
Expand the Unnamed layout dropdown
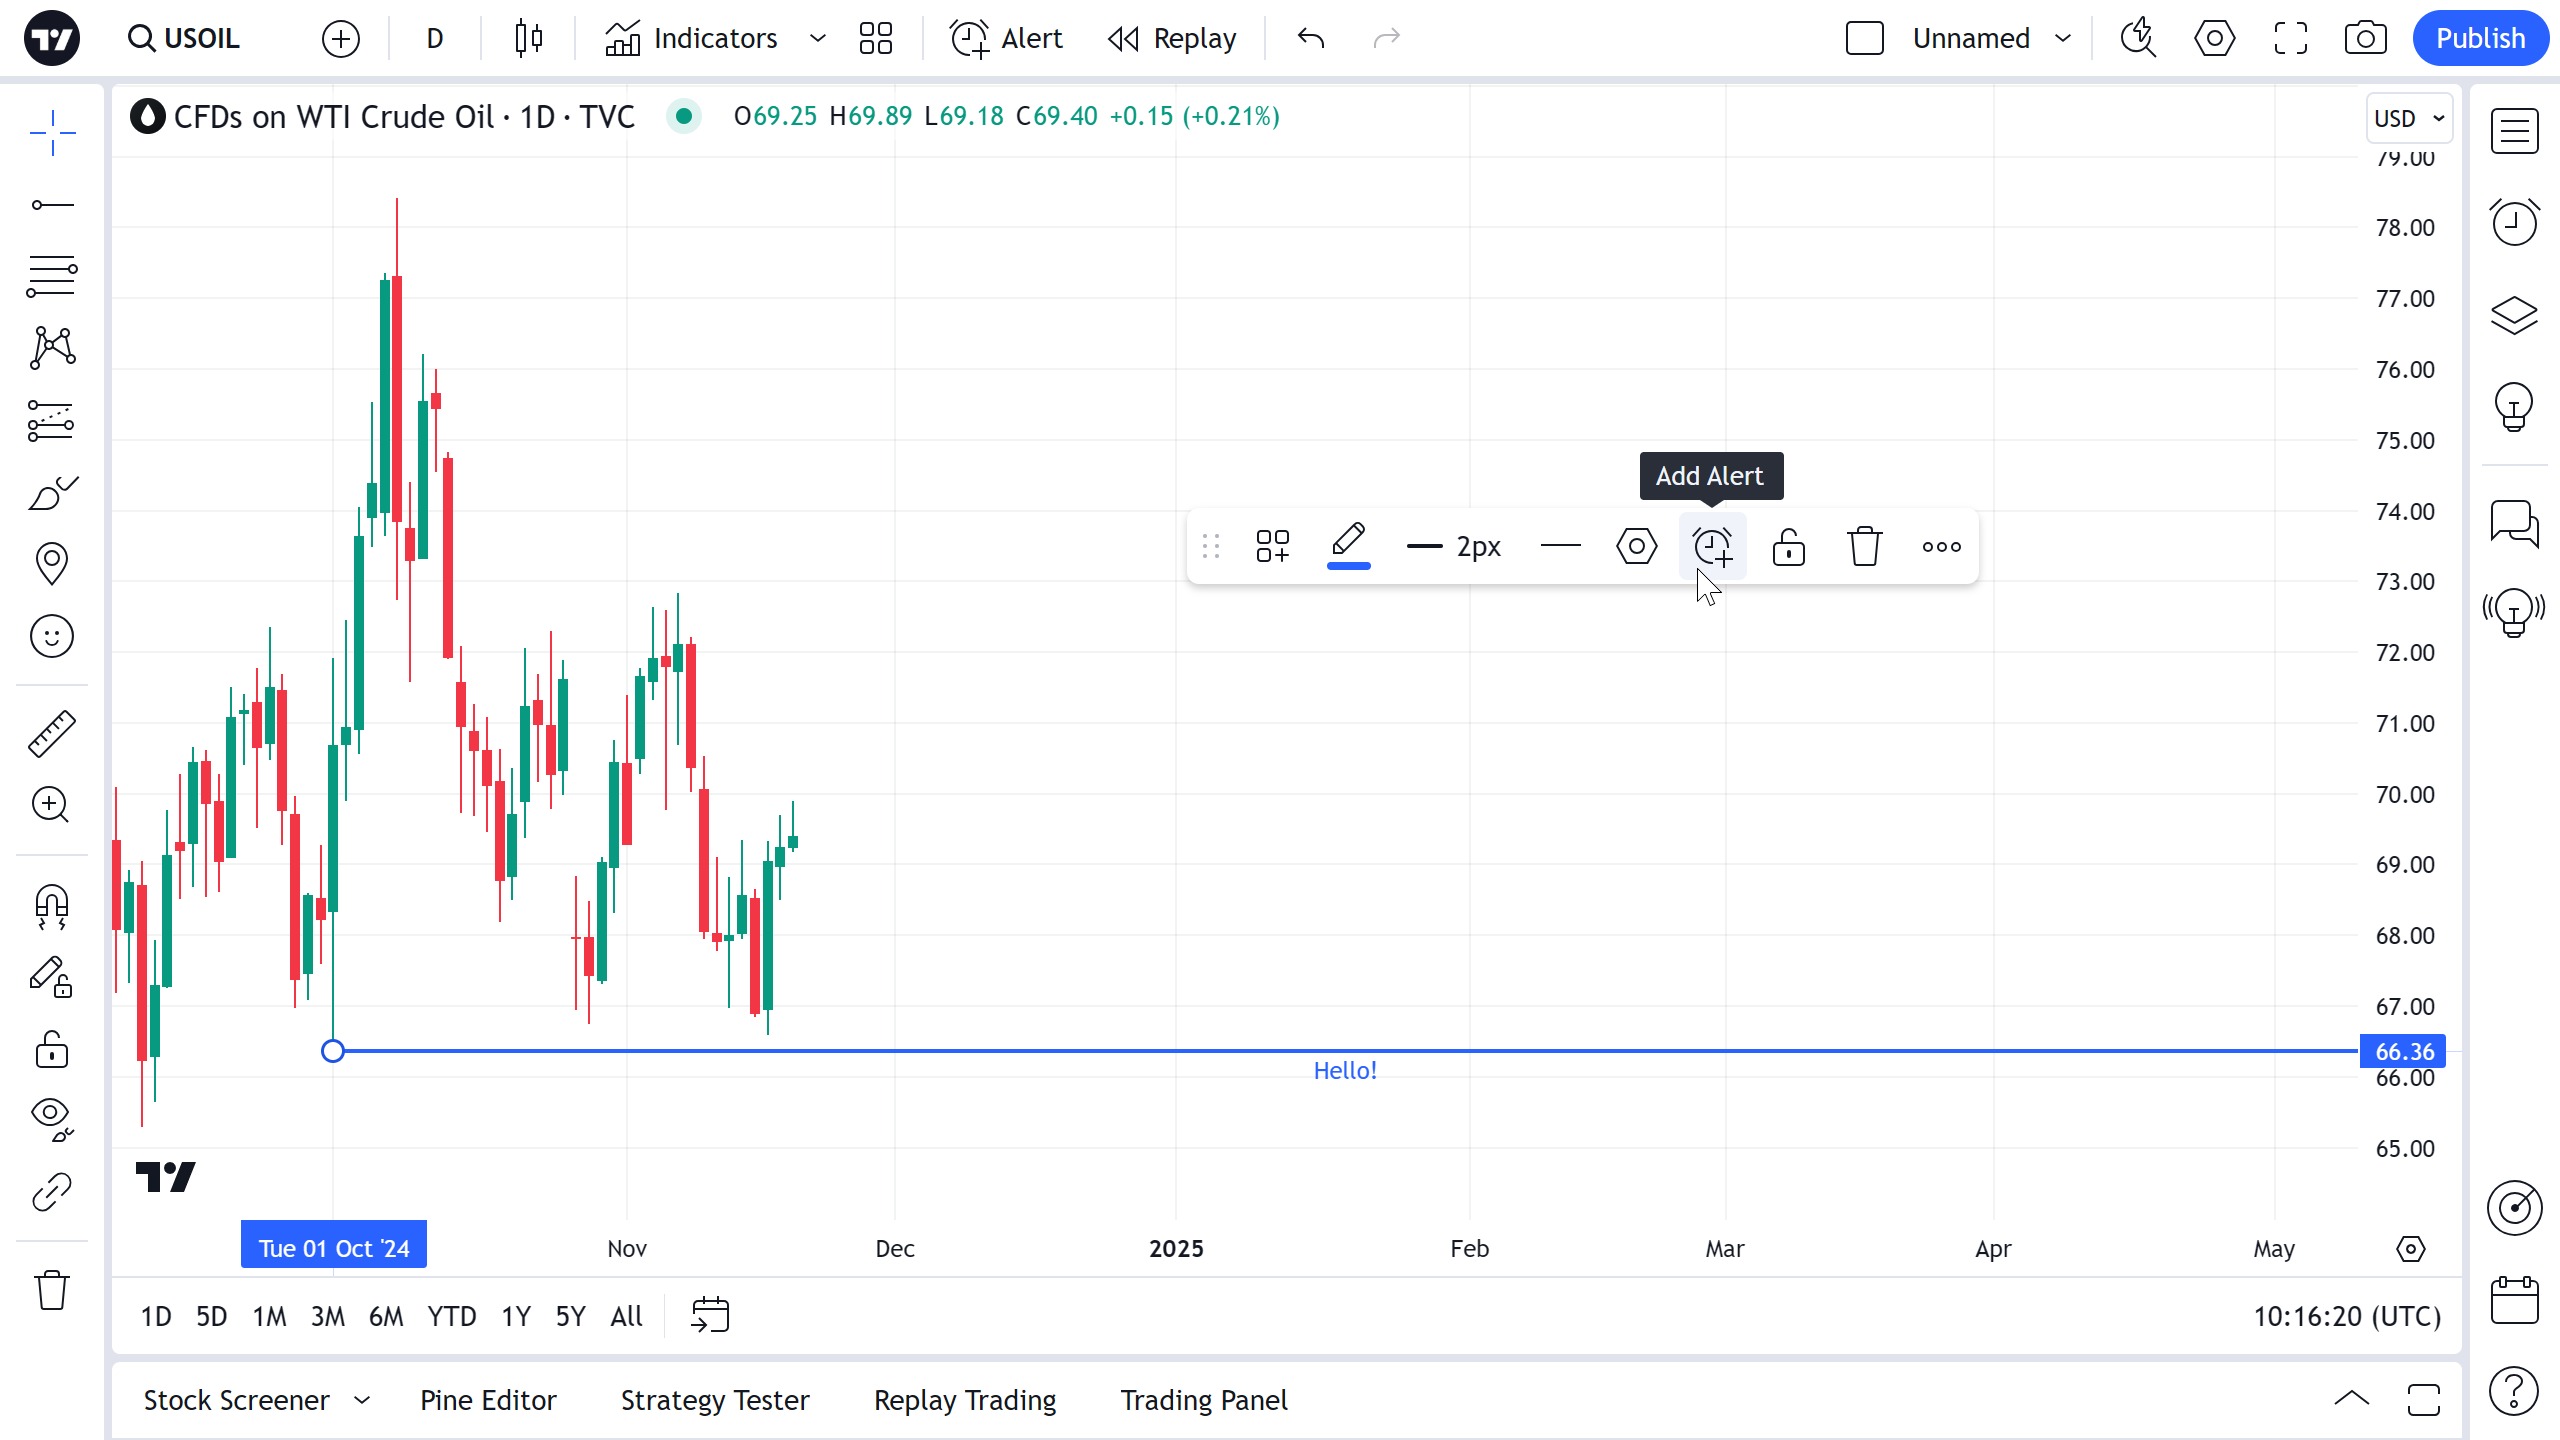(2062, 38)
